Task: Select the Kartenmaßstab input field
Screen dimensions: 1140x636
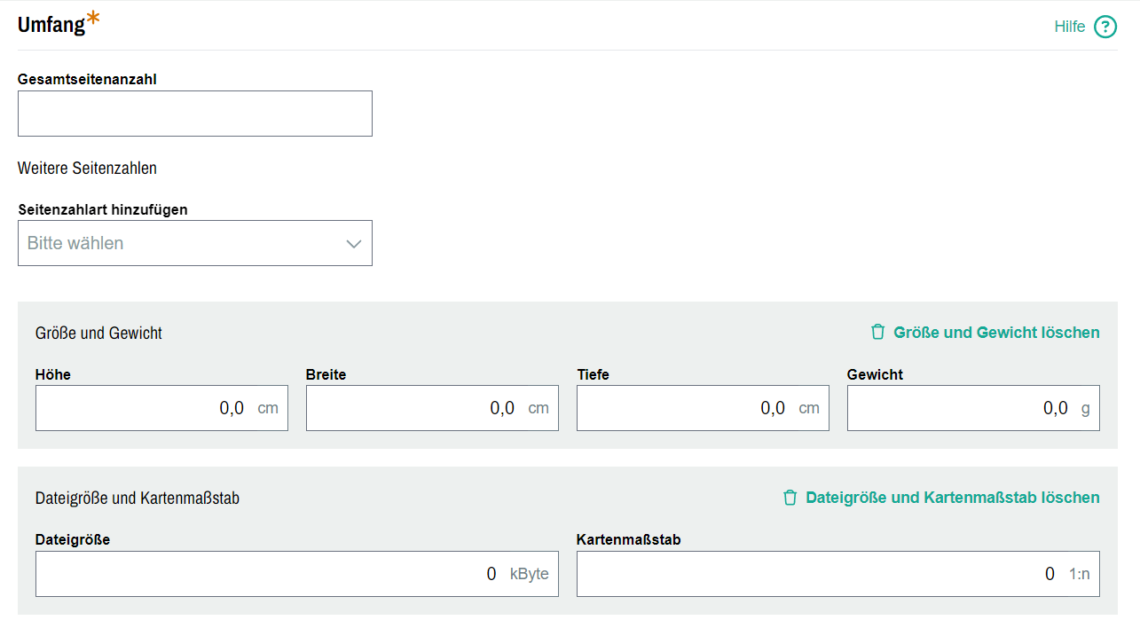Action: (810, 574)
